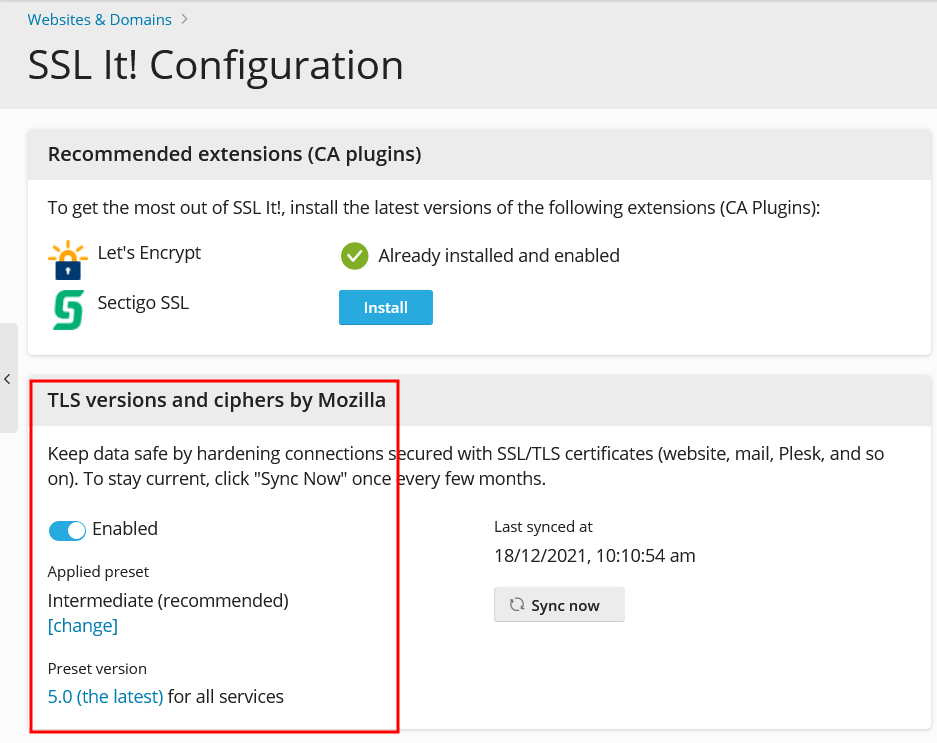Image resolution: width=937 pixels, height=743 pixels.
Task: Open the 5.0 (the latest) preset version link
Action: click(x=105, y=697)
